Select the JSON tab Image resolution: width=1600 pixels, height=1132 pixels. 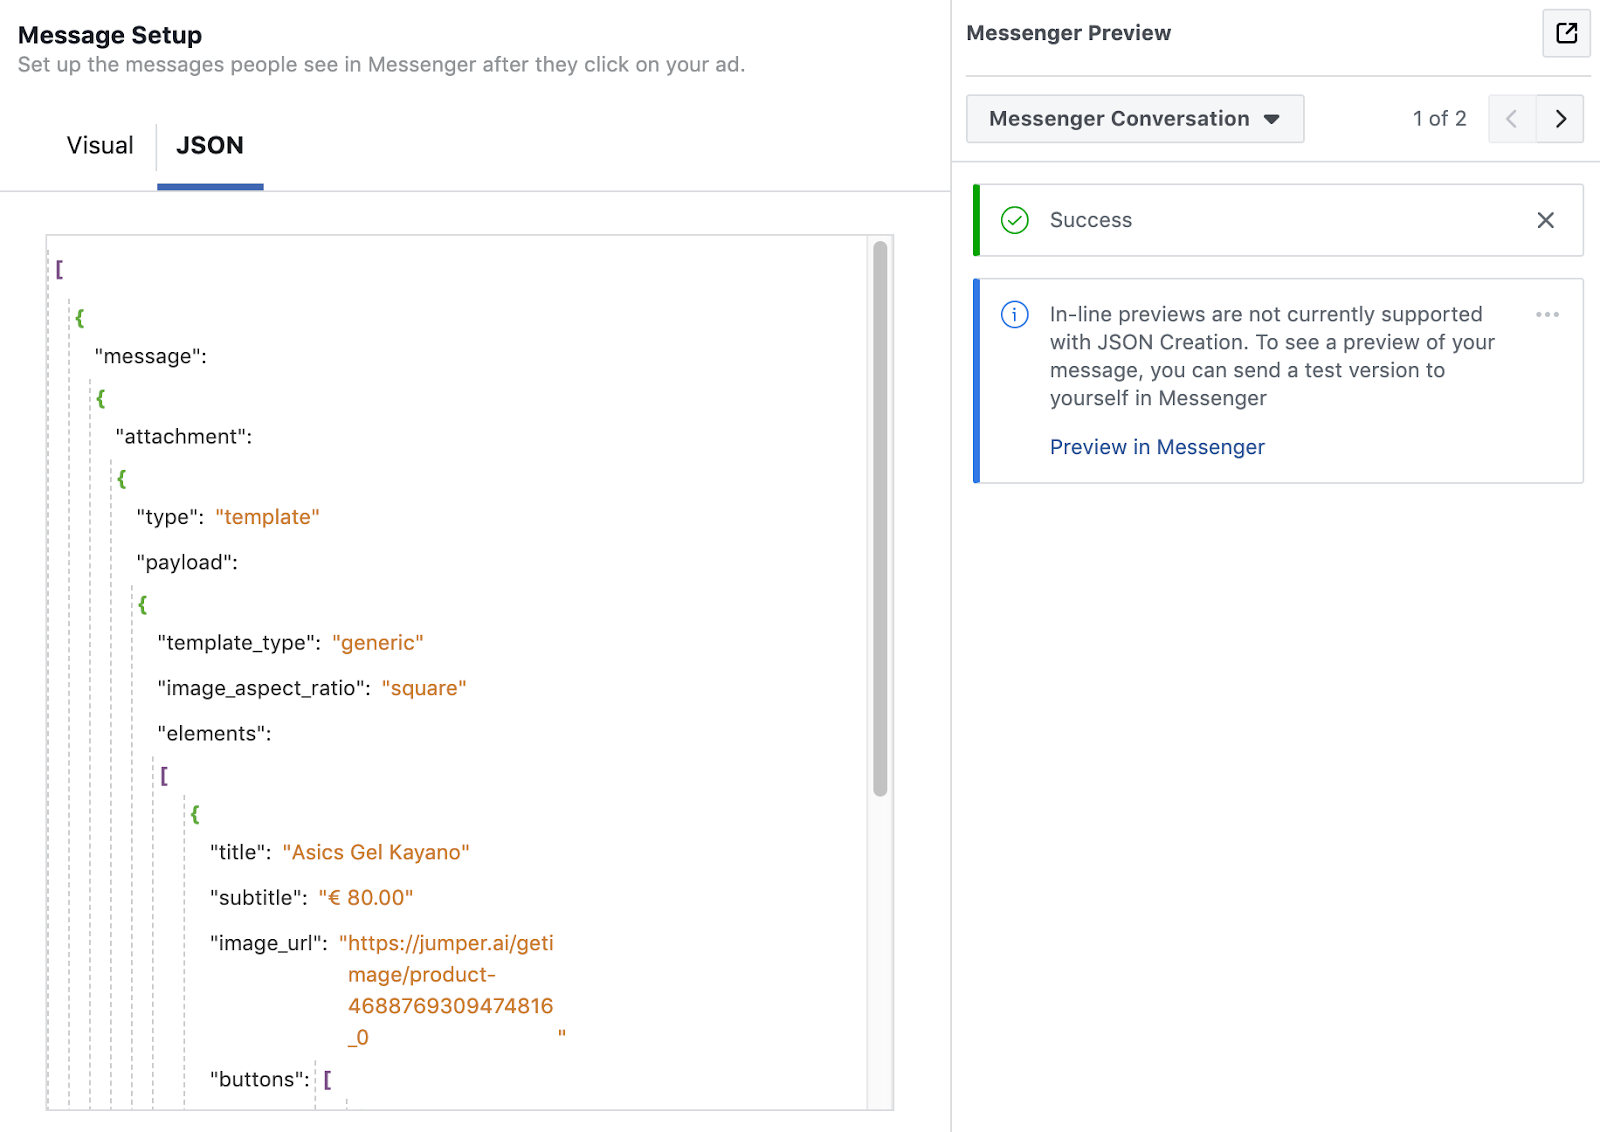click(x=210, y=146)
